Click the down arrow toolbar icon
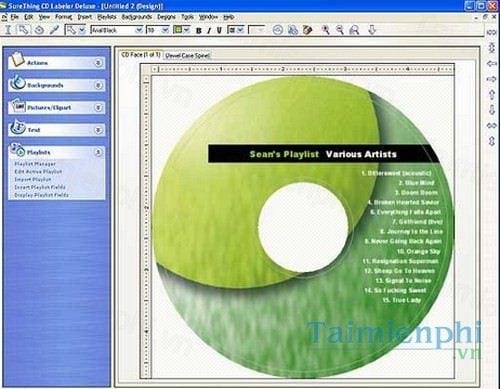Screen dimensions: 500x389 [372, 30]
